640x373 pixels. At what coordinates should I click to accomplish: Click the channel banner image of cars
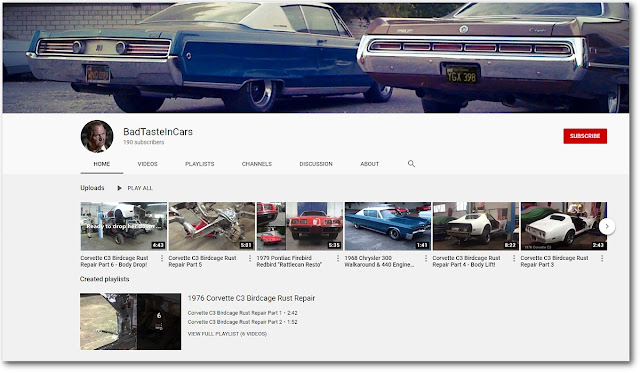click(x=316, y=58)
